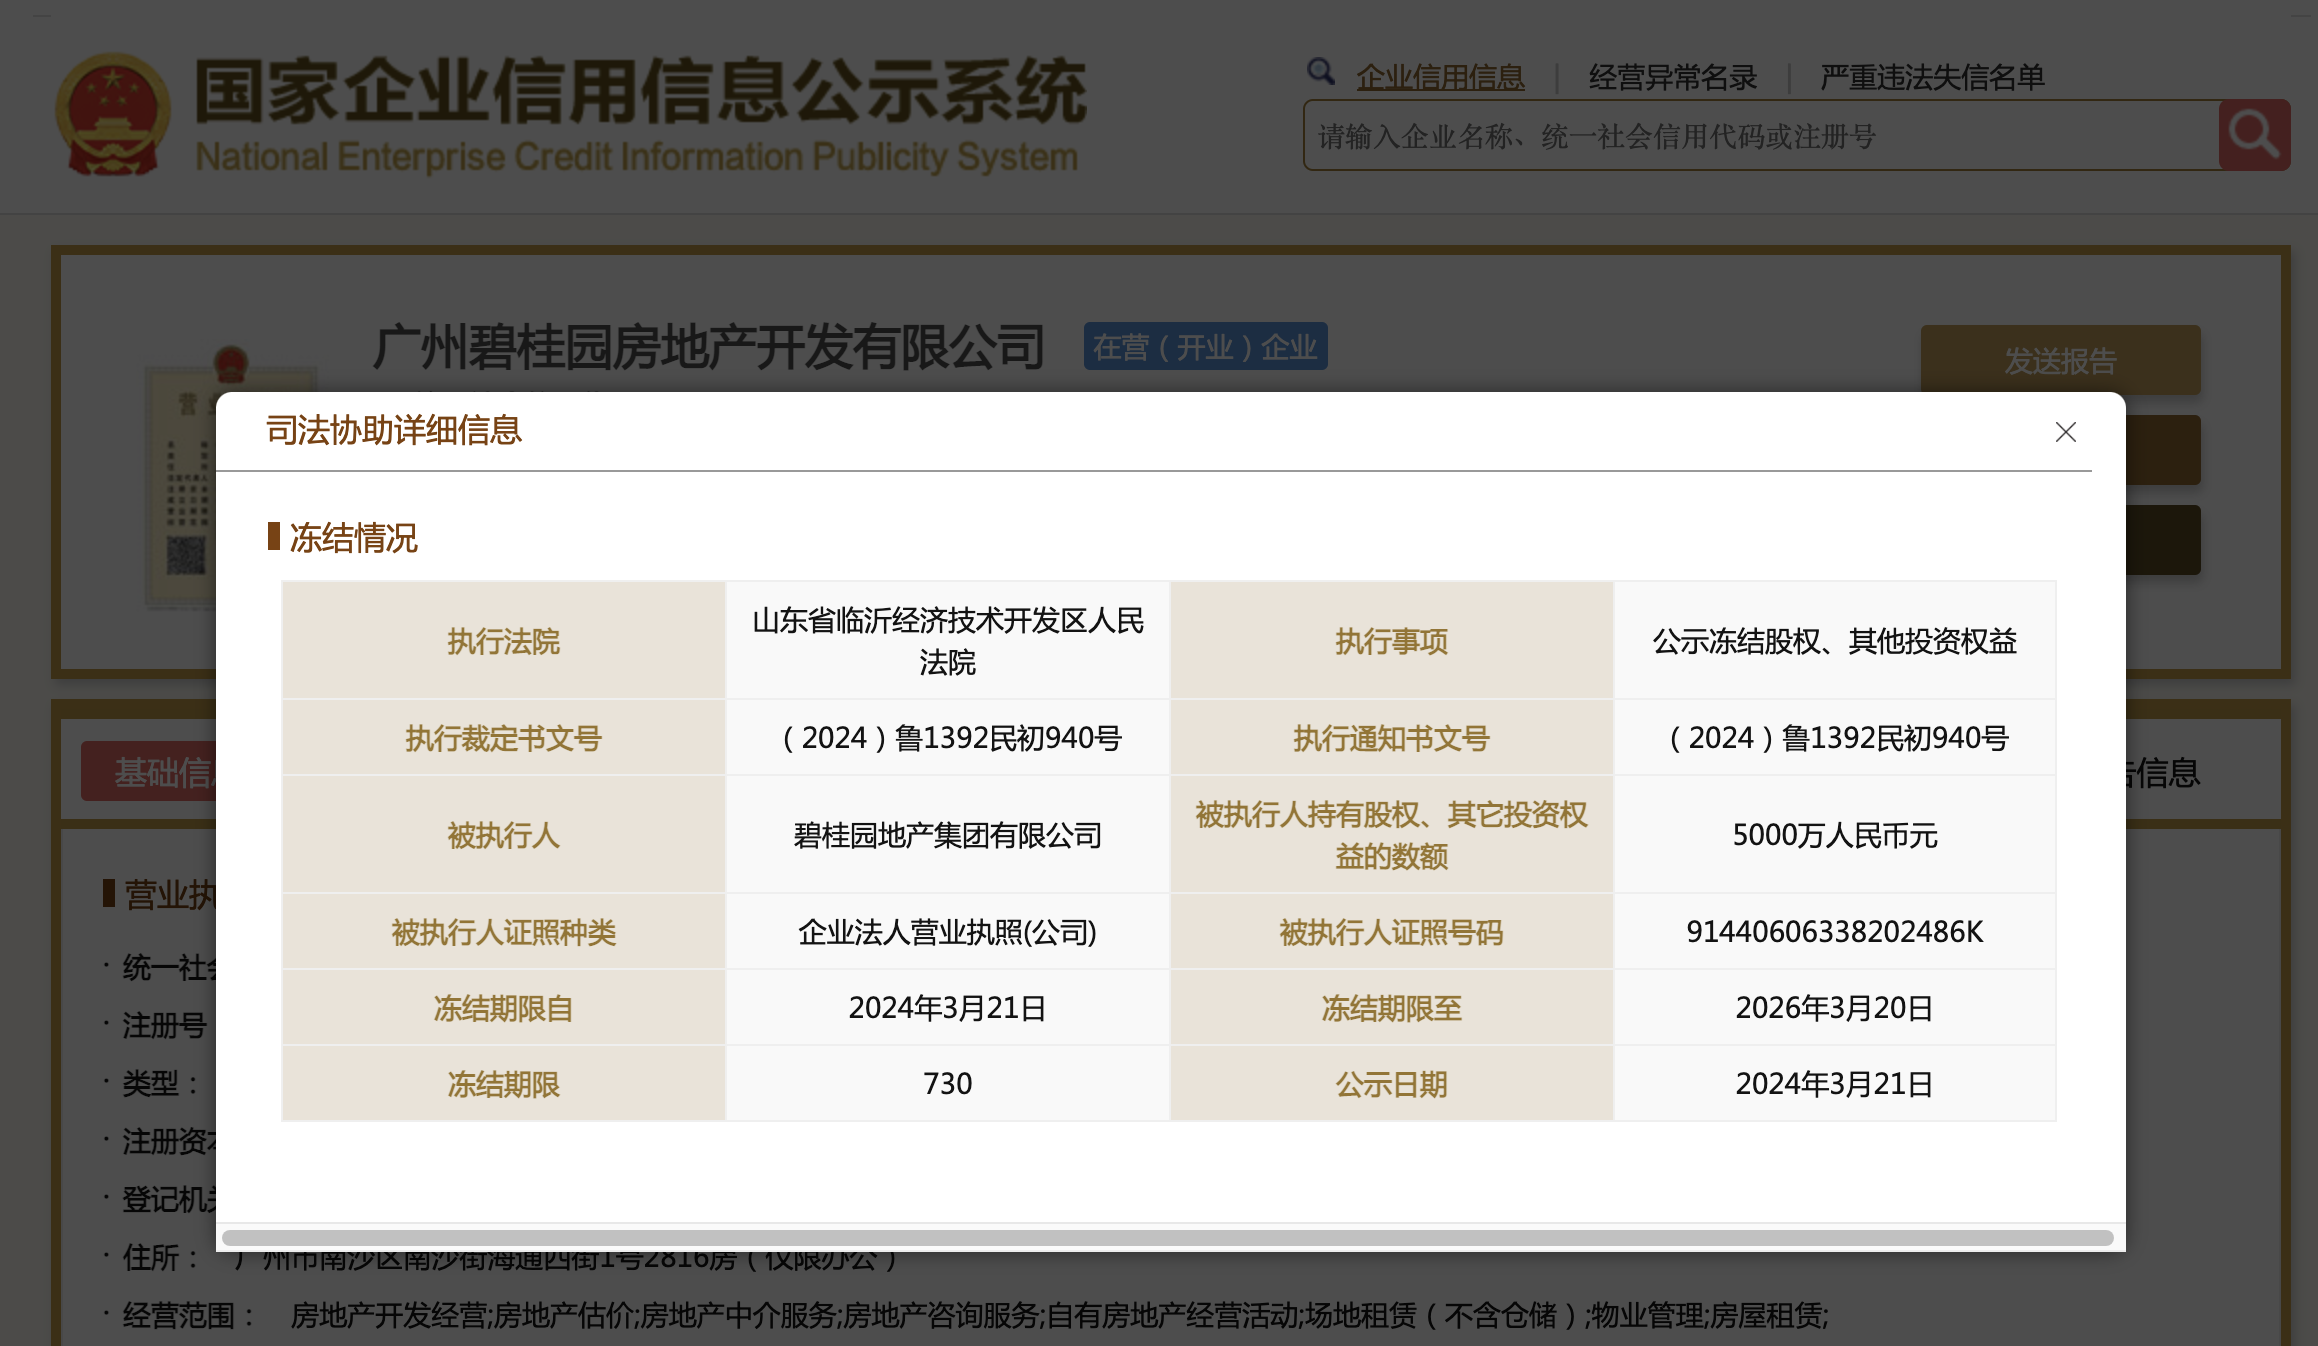Click court name 山东省临沂经济技术开发区人民法院
Screen dimensions: 2318x1346
(948, 641)
